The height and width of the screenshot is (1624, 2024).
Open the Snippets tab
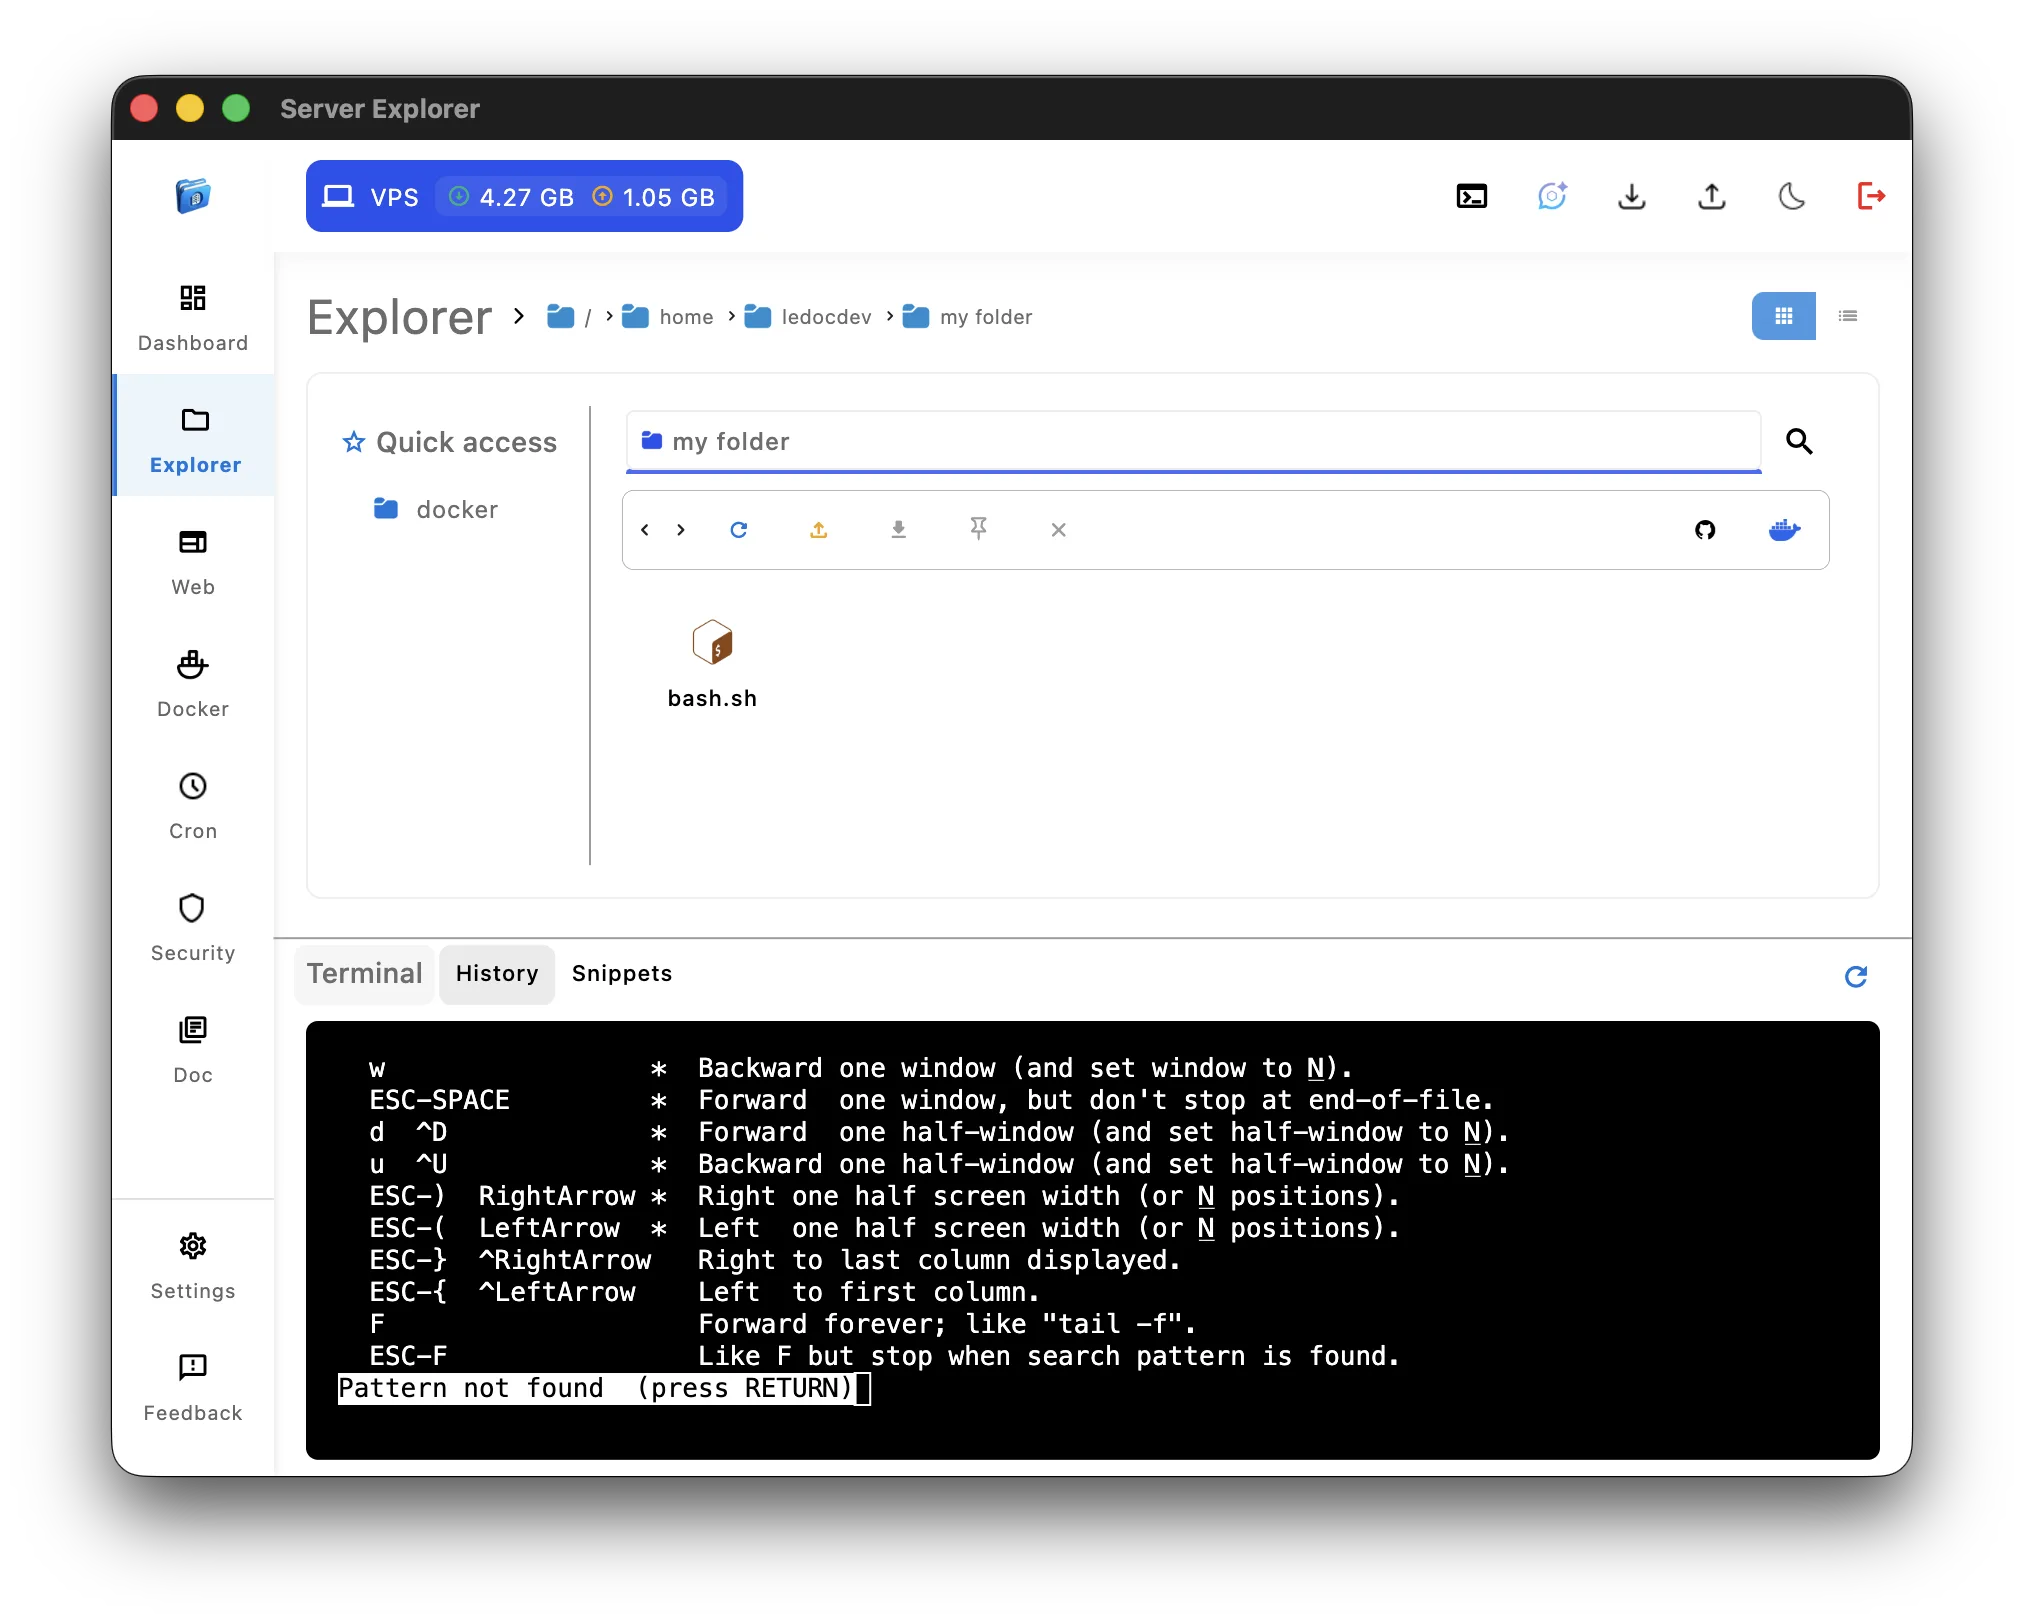point(621,973)
